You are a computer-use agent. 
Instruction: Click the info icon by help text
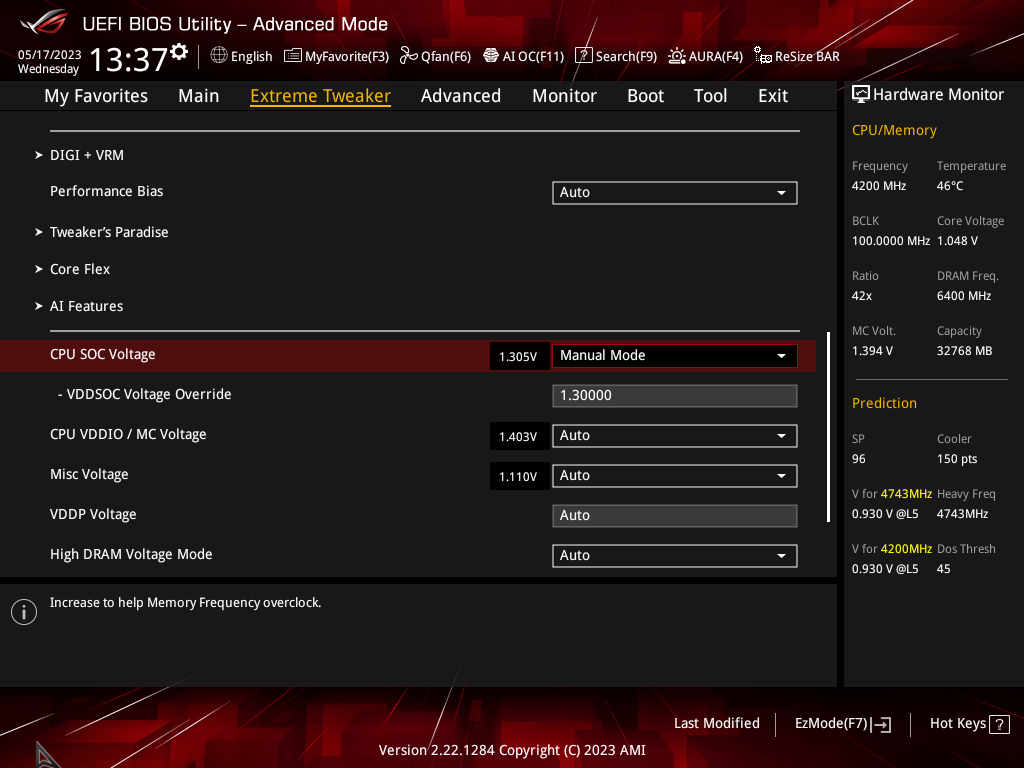point(24,612)
